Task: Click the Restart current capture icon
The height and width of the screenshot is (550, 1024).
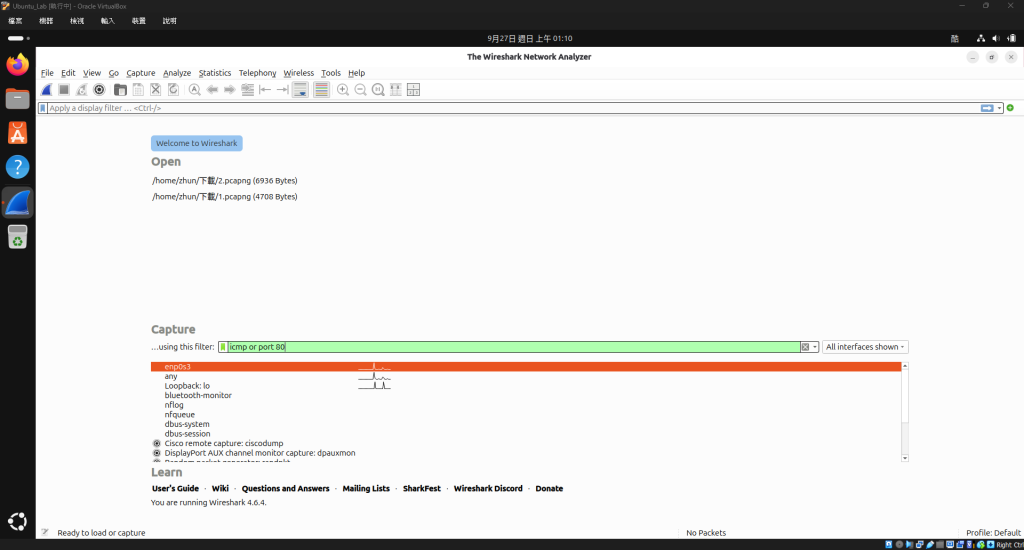Action: [x=82, y=90]
